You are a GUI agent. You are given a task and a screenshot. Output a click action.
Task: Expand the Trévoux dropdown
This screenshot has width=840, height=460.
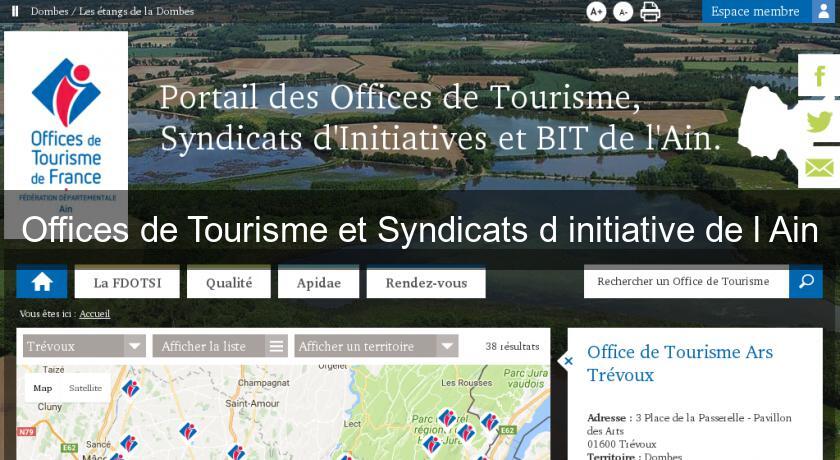coord(135,346)
